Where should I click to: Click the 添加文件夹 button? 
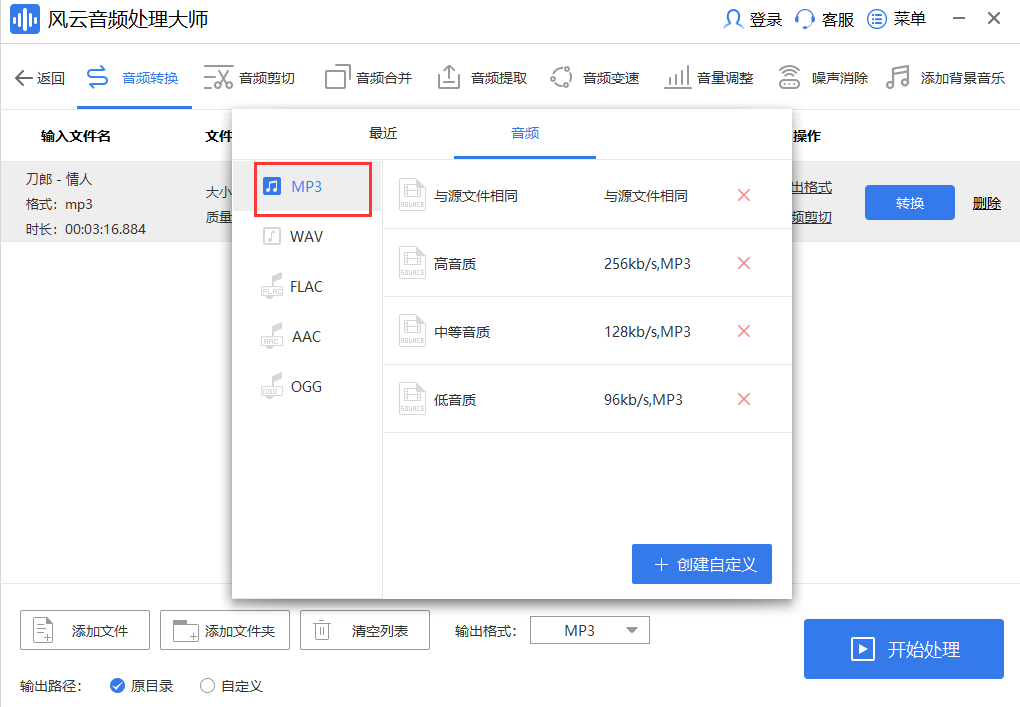(225, 630)
